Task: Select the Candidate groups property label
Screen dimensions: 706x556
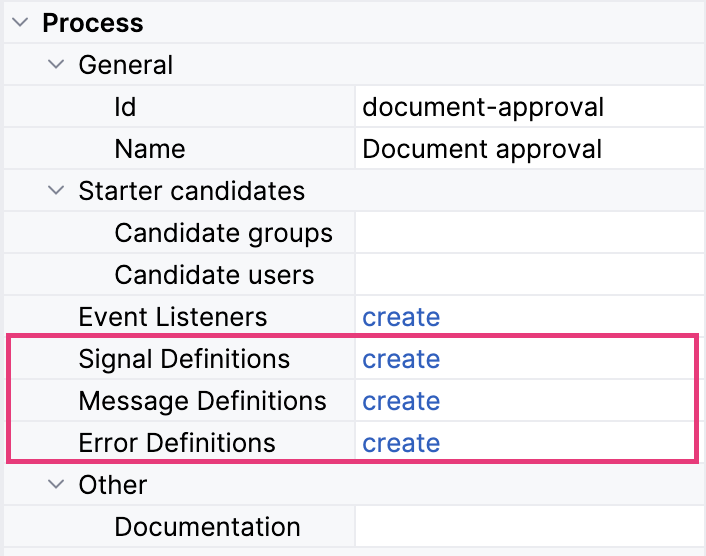Action: [x=223, y=233]
